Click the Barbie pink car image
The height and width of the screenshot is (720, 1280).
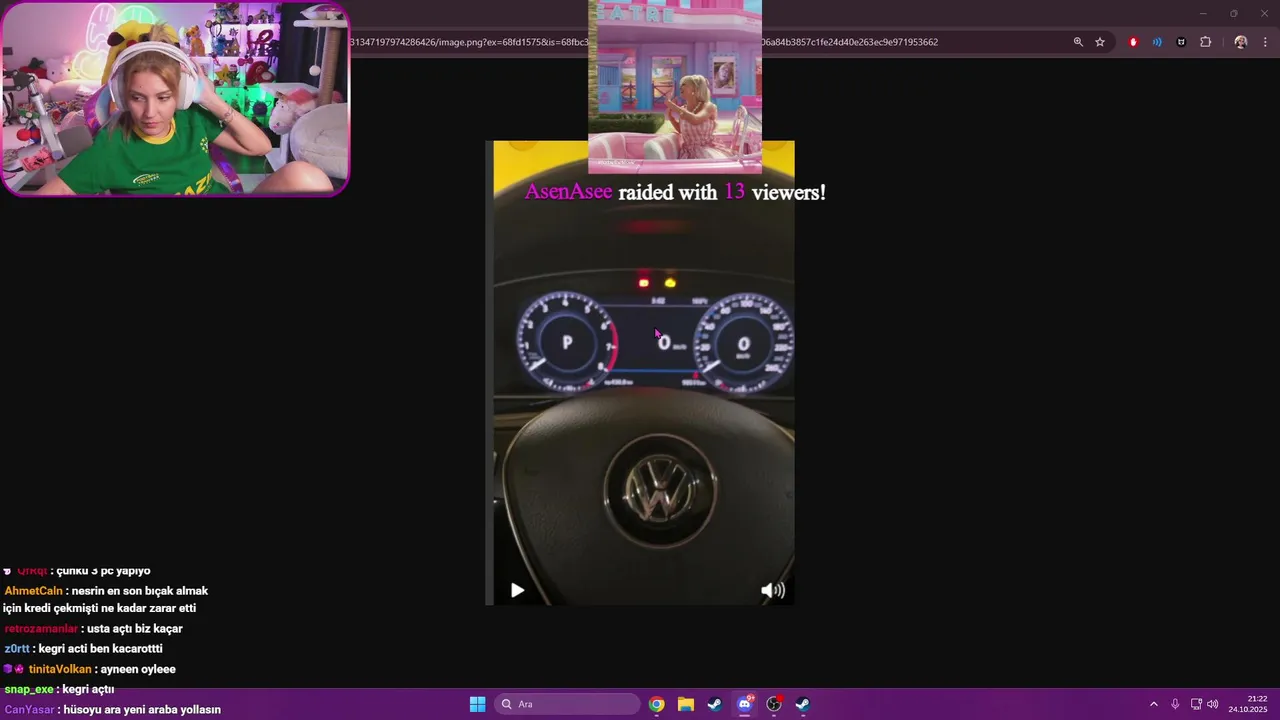(x=675, y=87)
